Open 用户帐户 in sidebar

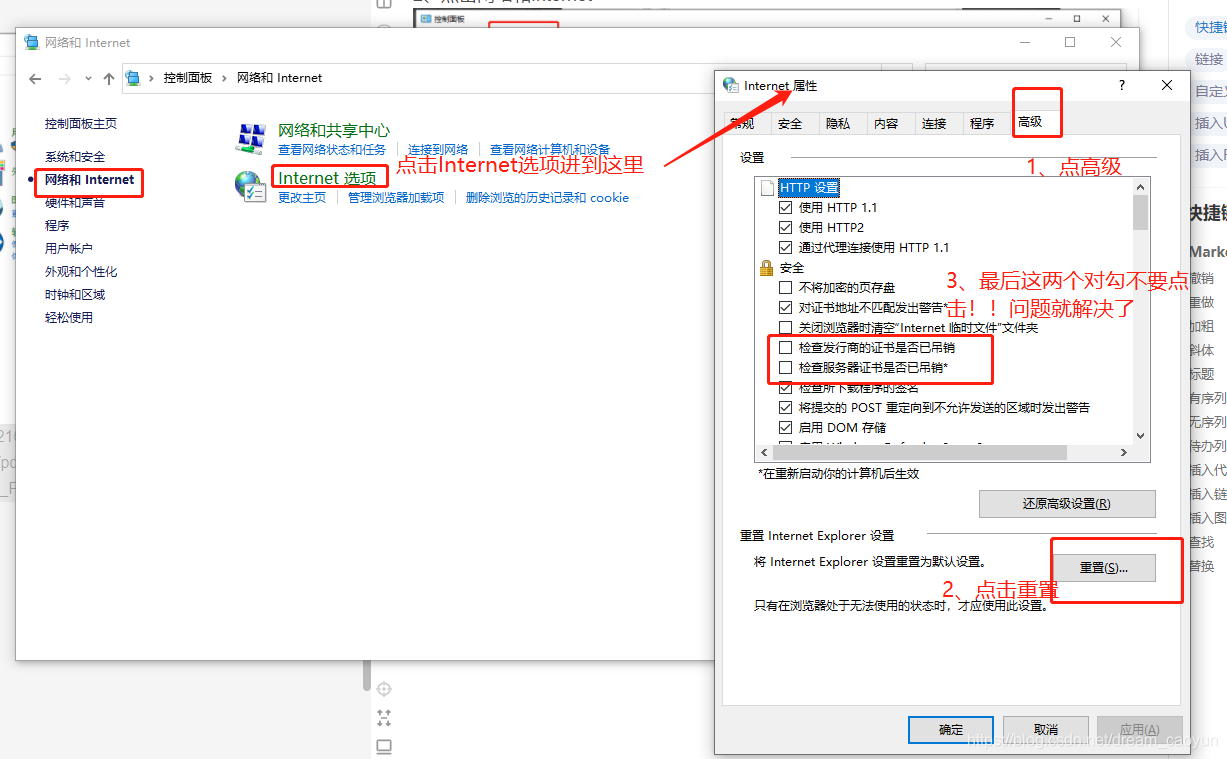69,249
